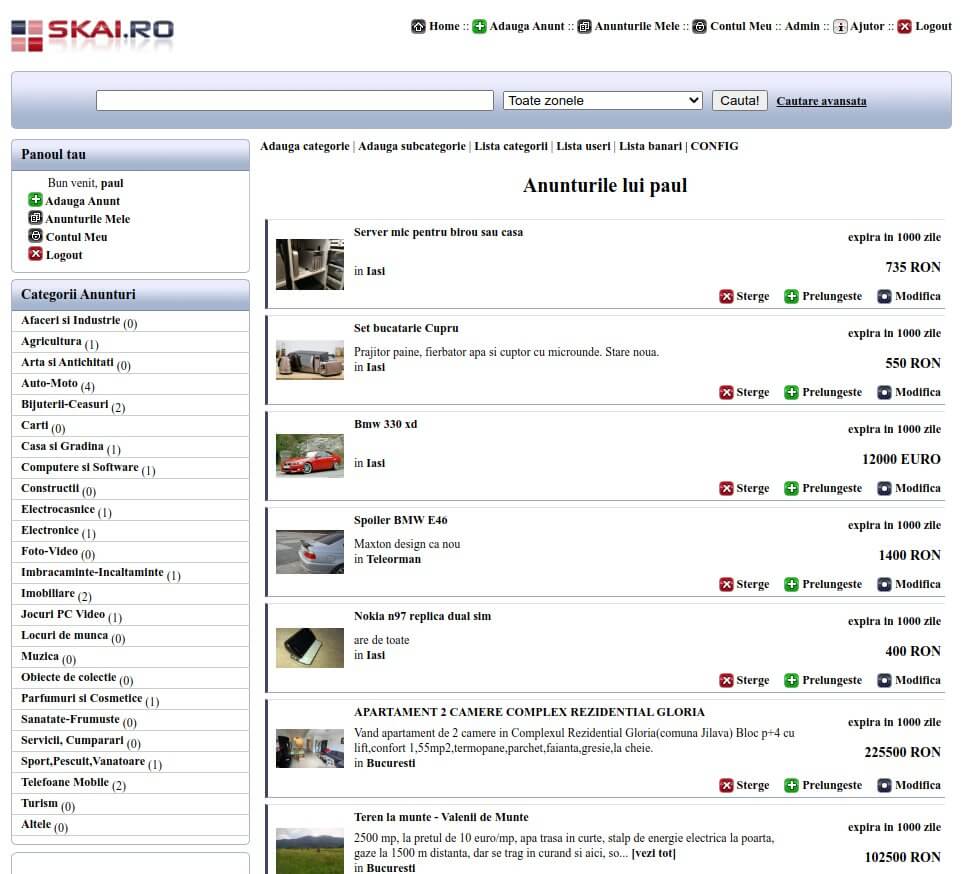This screenshot has width=974, height=874.
Task: Click green plus icon in Panoul tau sidebar
Action: point(35,200)
